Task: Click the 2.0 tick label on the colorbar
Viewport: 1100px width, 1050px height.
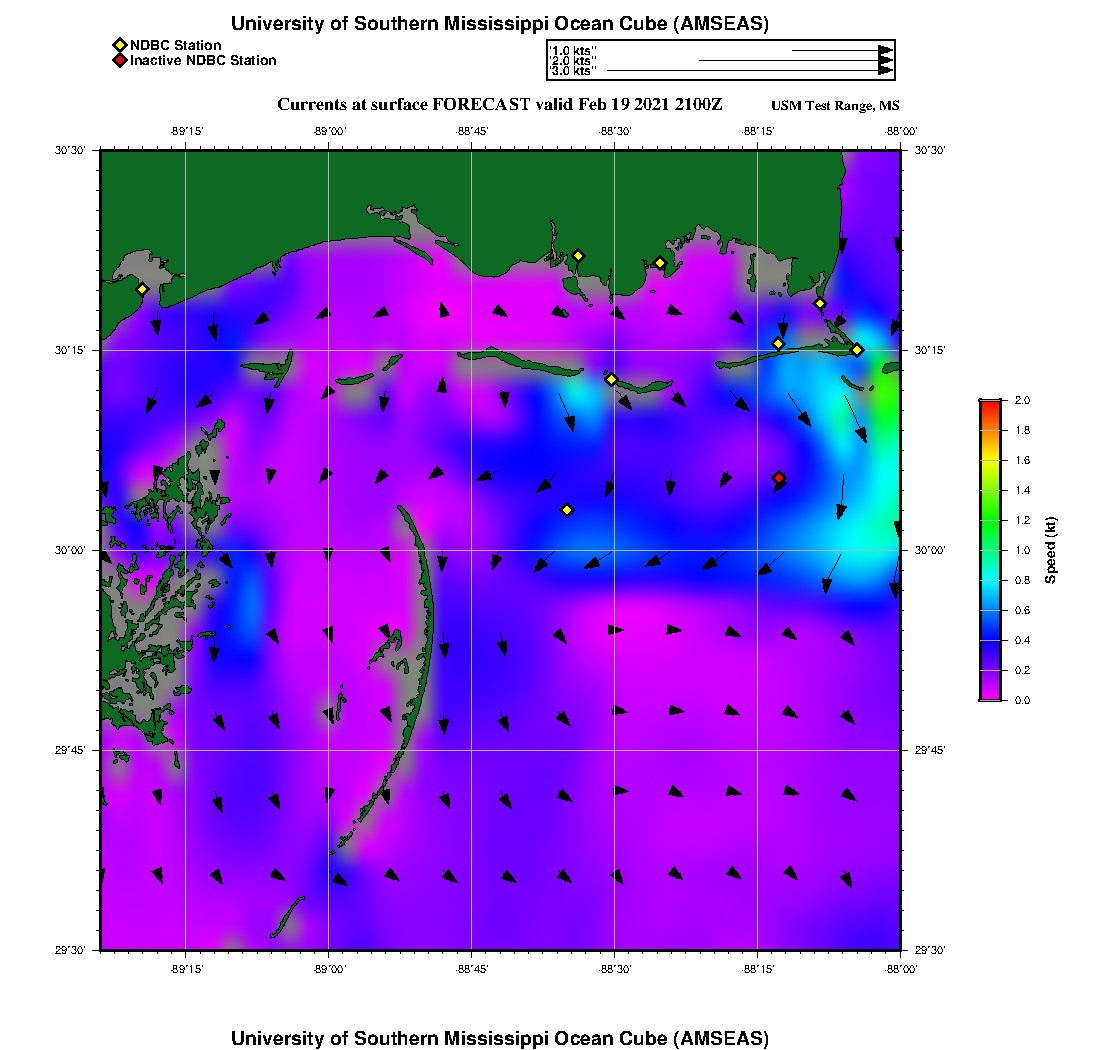Action: tap(1023, 400)
